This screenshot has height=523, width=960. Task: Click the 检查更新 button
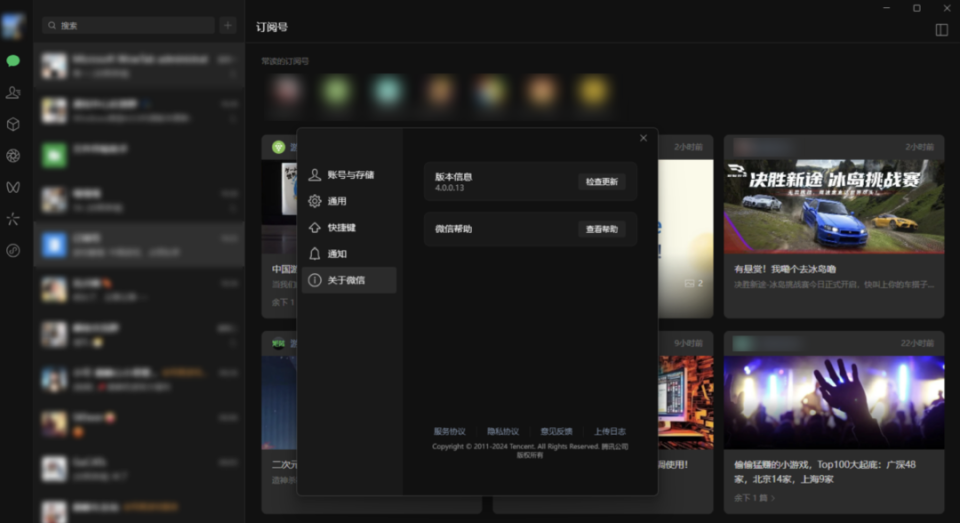[x=601, y=182]
